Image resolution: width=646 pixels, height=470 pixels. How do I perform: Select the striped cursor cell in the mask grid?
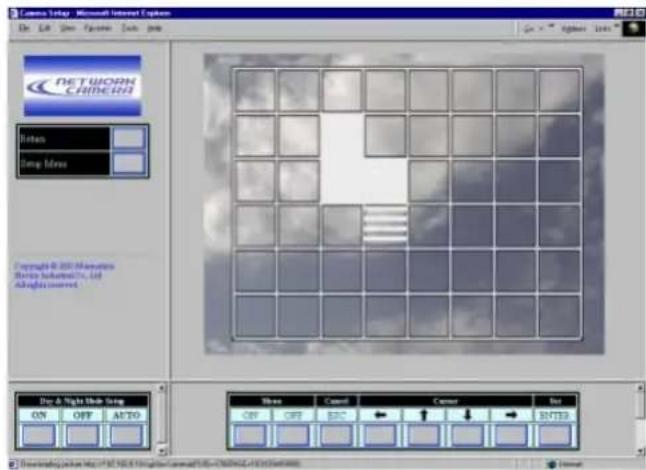(385, 224)
